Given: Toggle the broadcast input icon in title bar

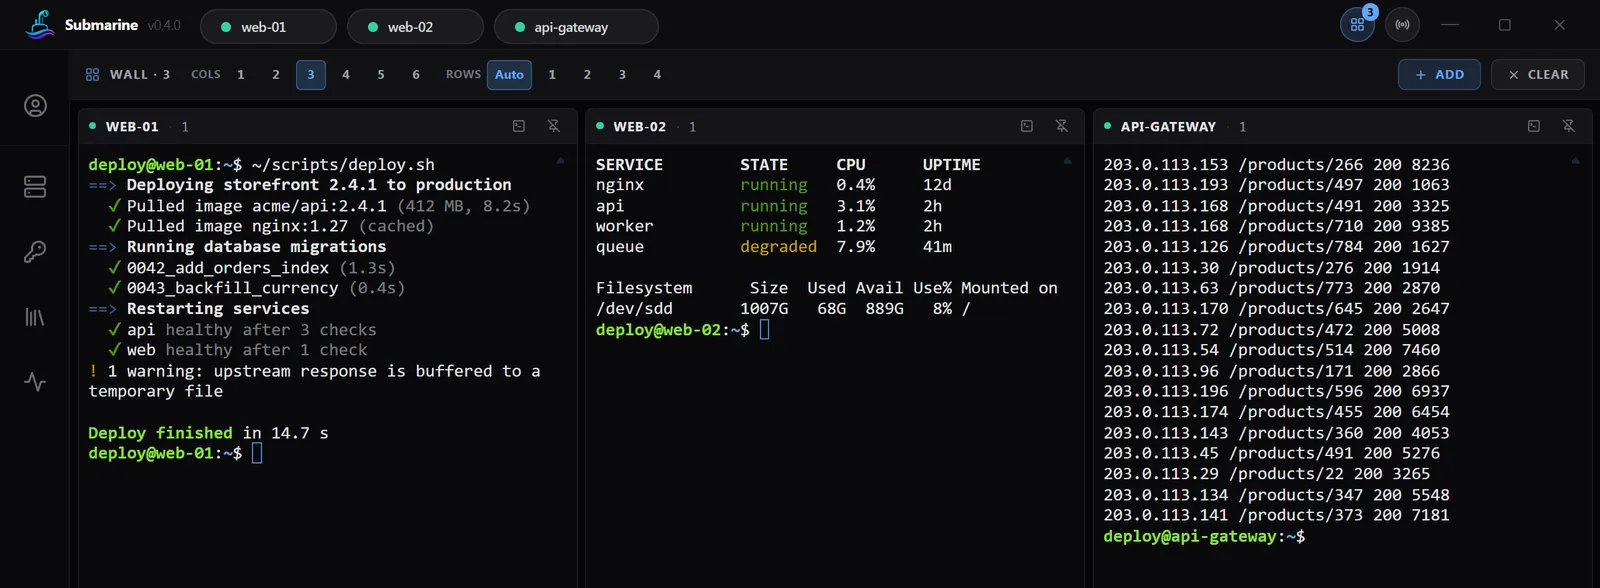Looking at the screenshot, I should coord(1403,25).
